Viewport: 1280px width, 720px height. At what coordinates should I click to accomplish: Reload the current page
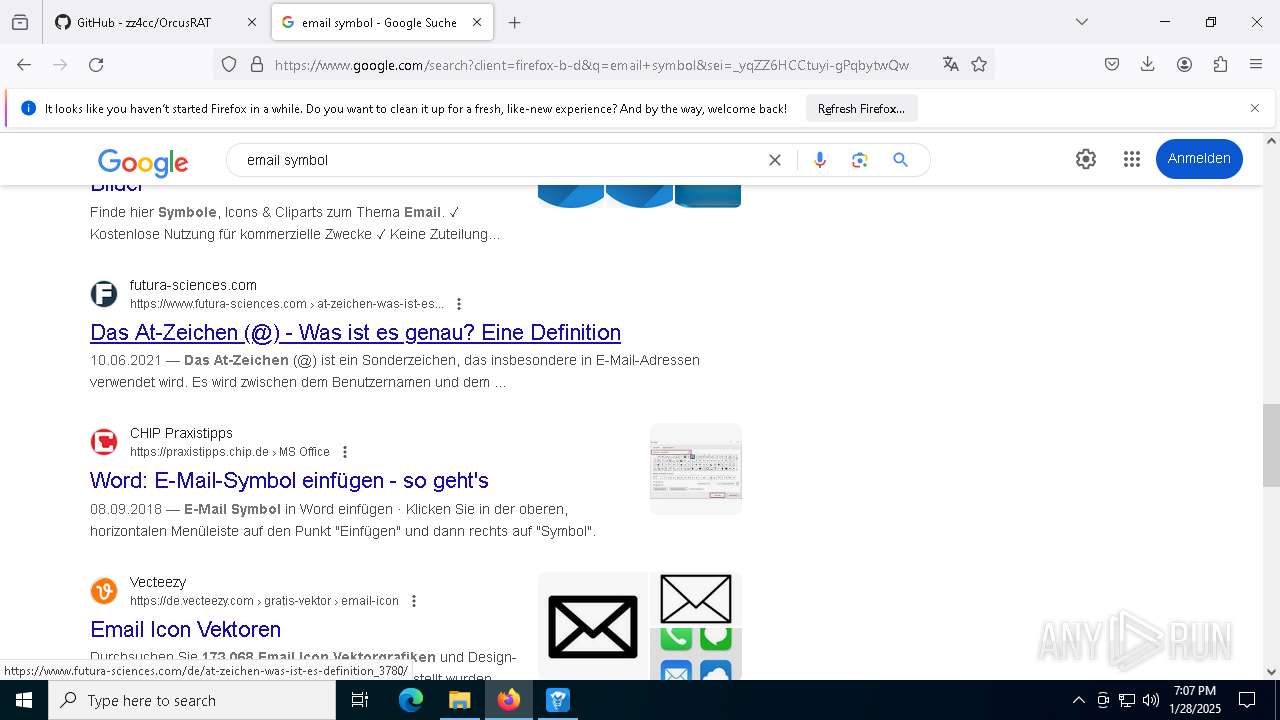click(96, 64)
